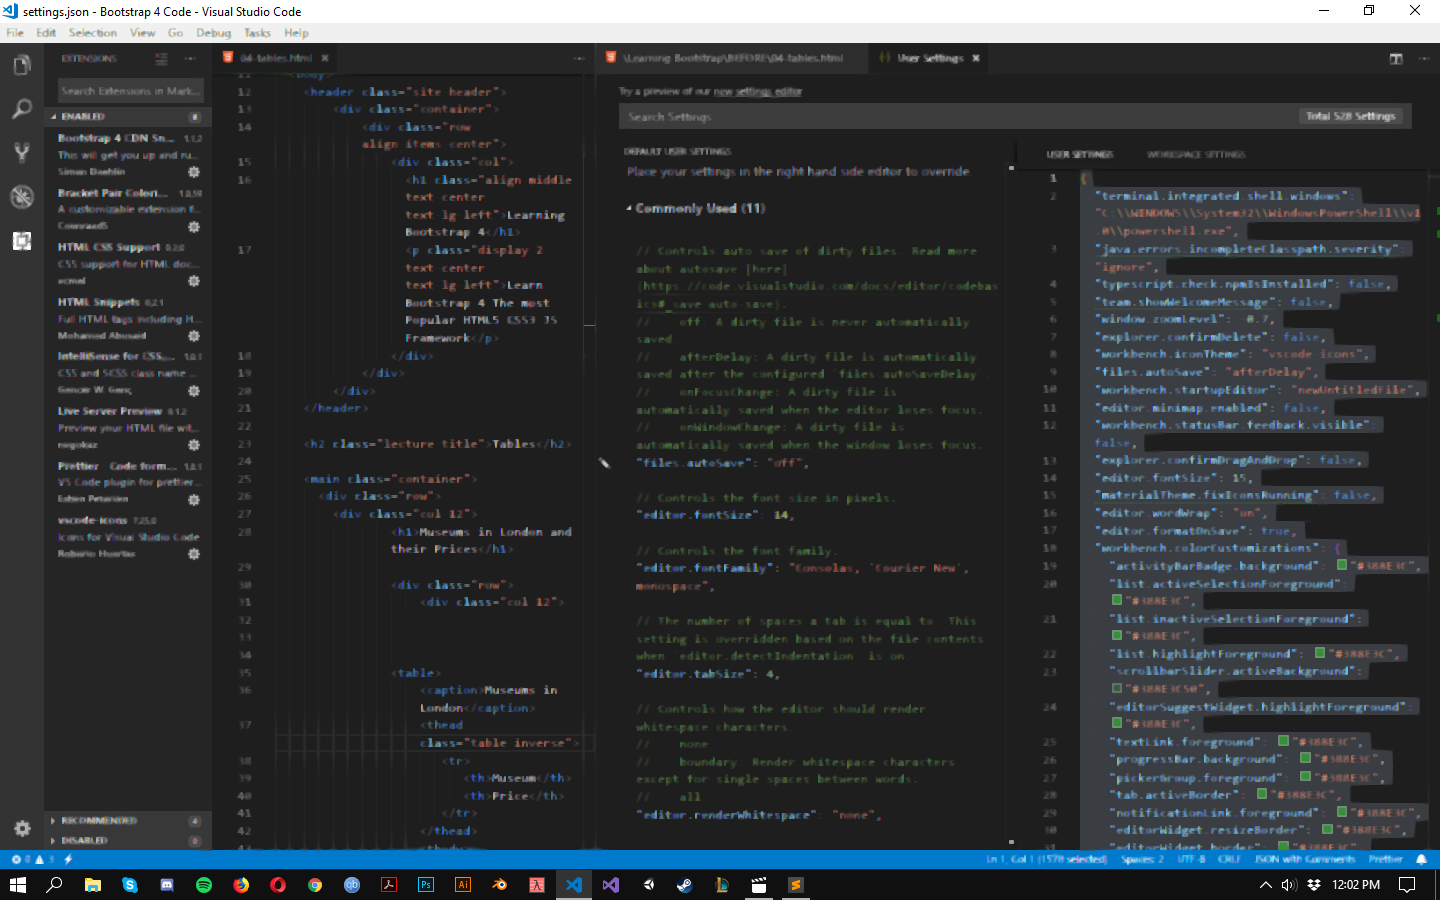The image size is (1440, 900).
Task: Open the File menu
Action: (15, 33)
